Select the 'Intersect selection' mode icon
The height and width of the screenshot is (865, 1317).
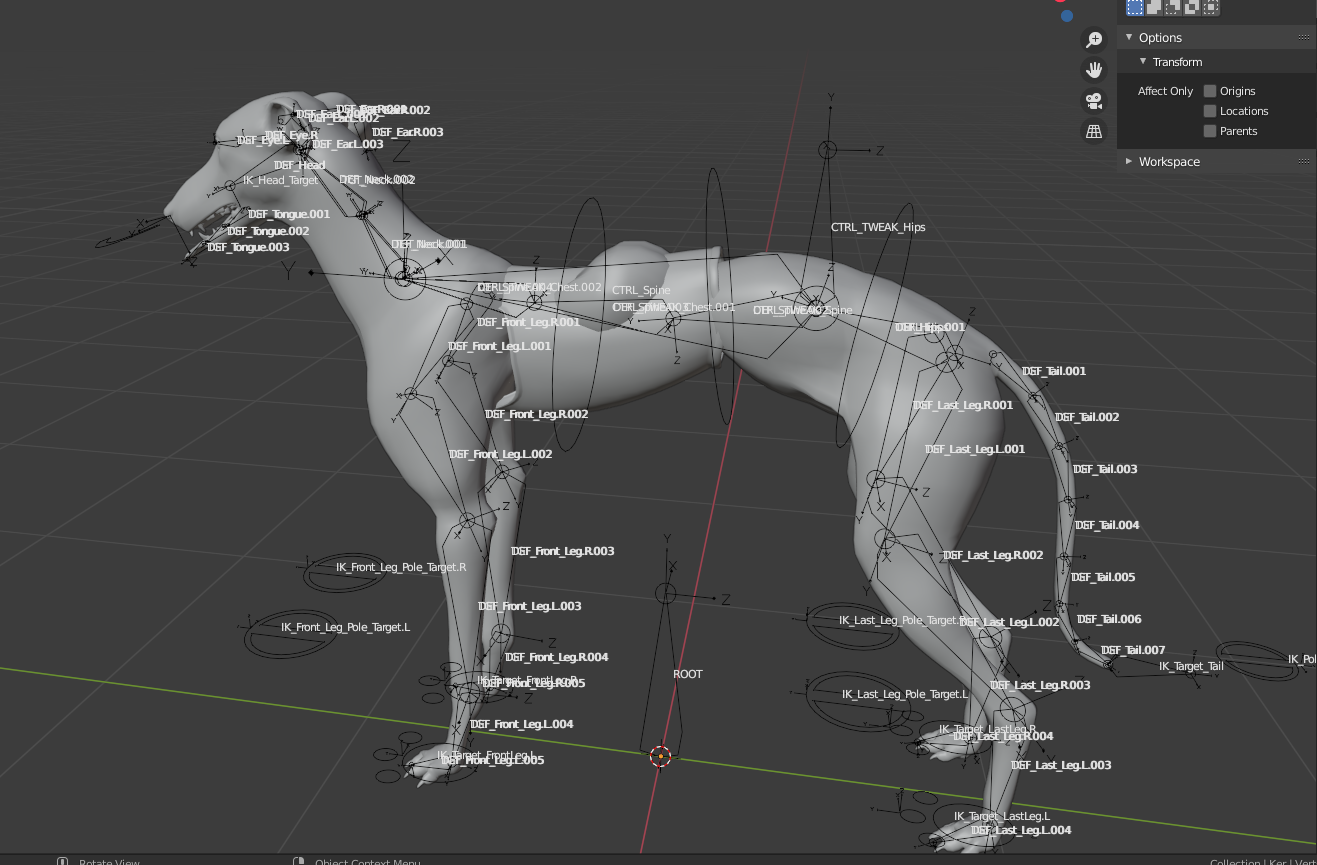click(x=1211, y=7)
